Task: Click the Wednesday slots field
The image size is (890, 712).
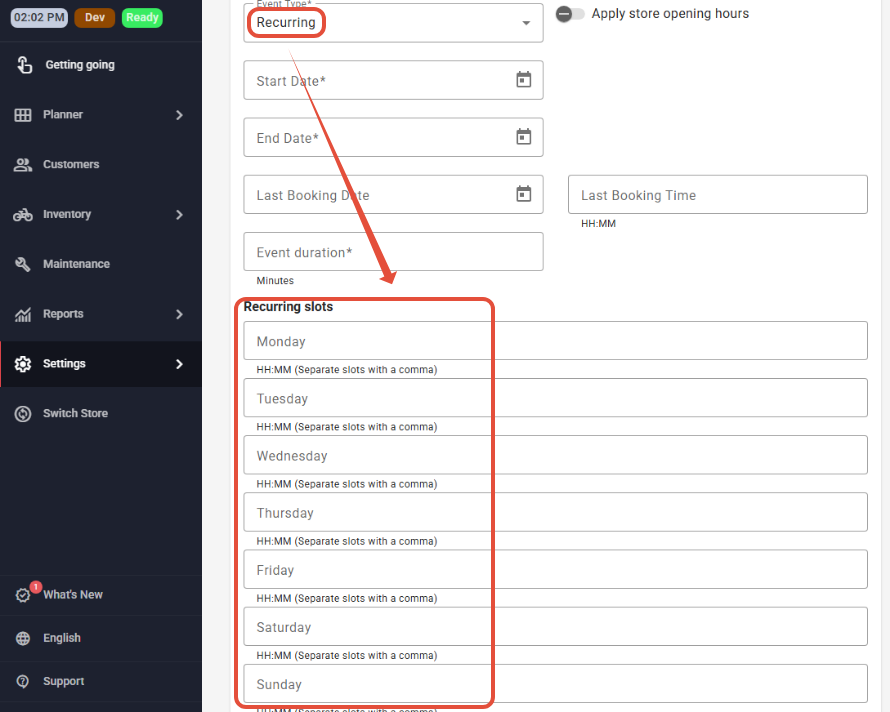Action: (555, 455)
